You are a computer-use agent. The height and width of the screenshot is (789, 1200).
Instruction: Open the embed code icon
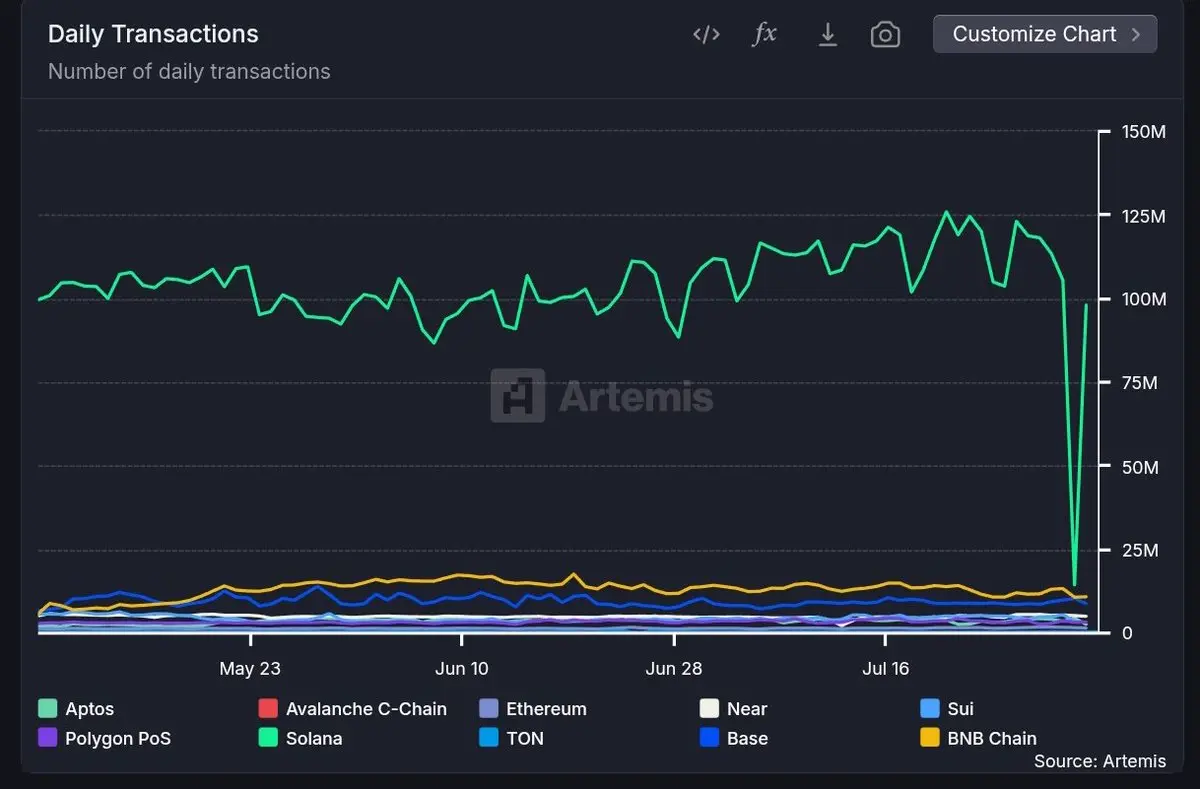click(706, 35)
